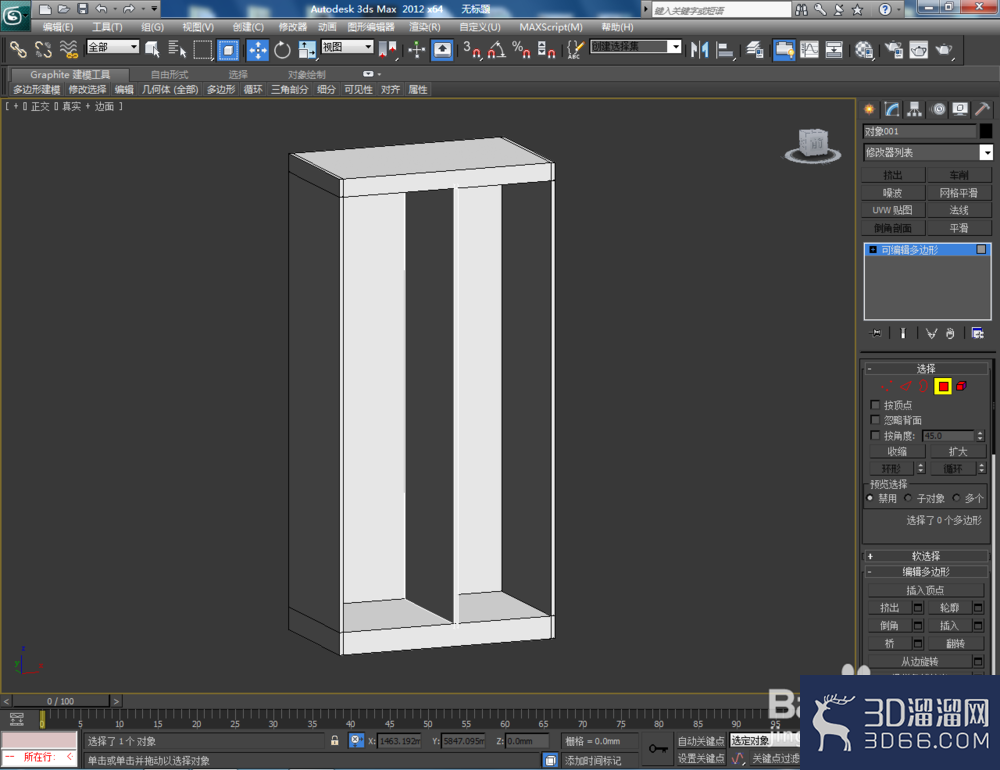Activate Select and Move tool
The width and height of the screenshot is (1000, 770).
[x=258, y=49]
